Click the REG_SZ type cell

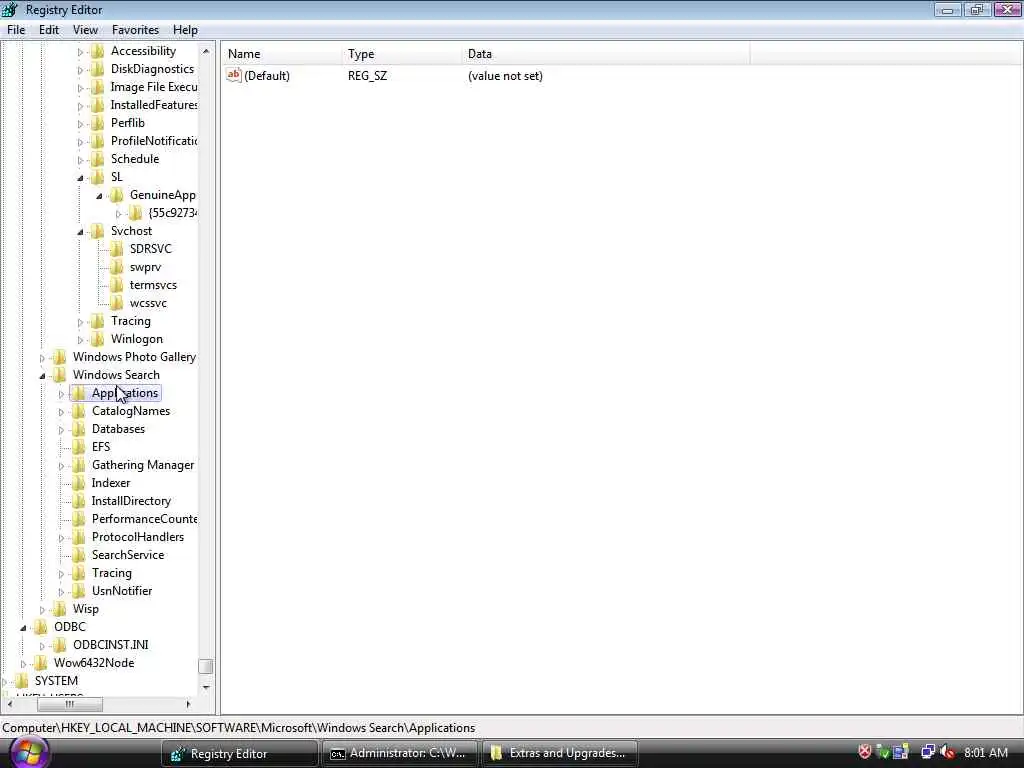click(367, 76)
